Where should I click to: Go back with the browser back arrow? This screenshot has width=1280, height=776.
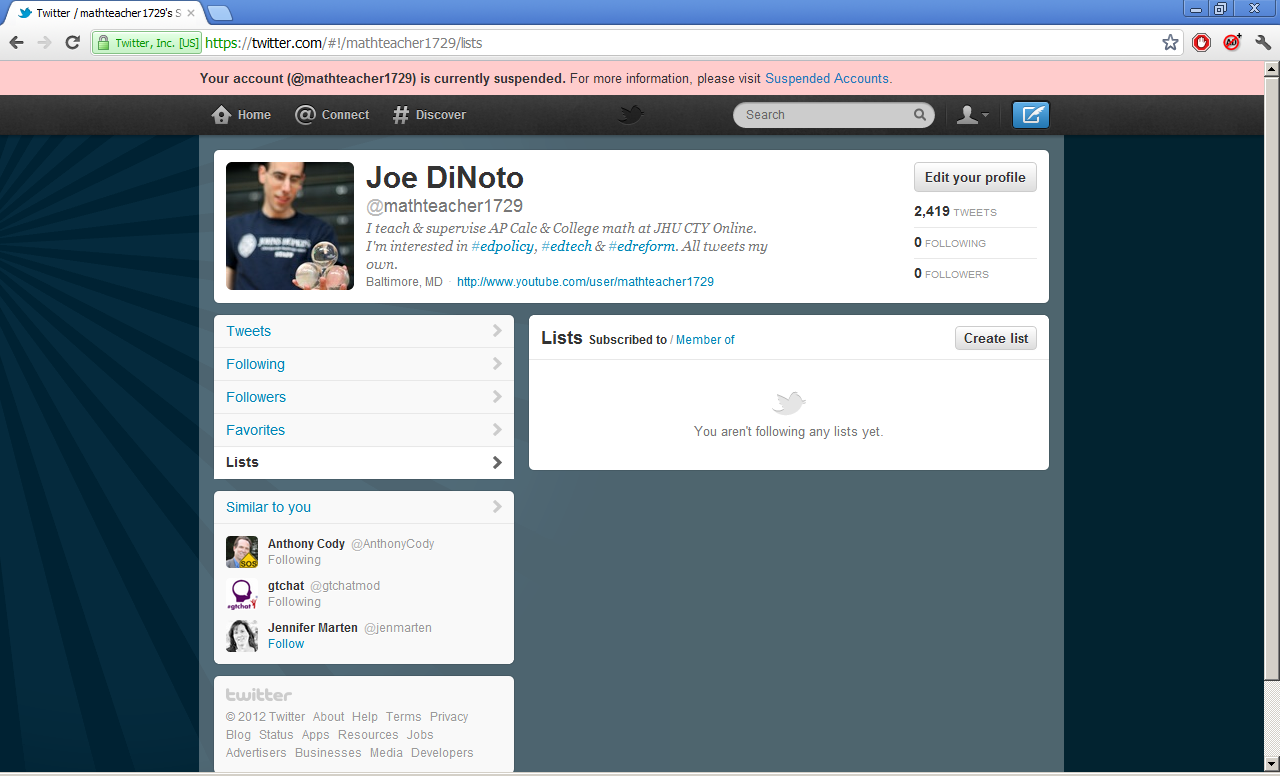click(x=16, y=43)
